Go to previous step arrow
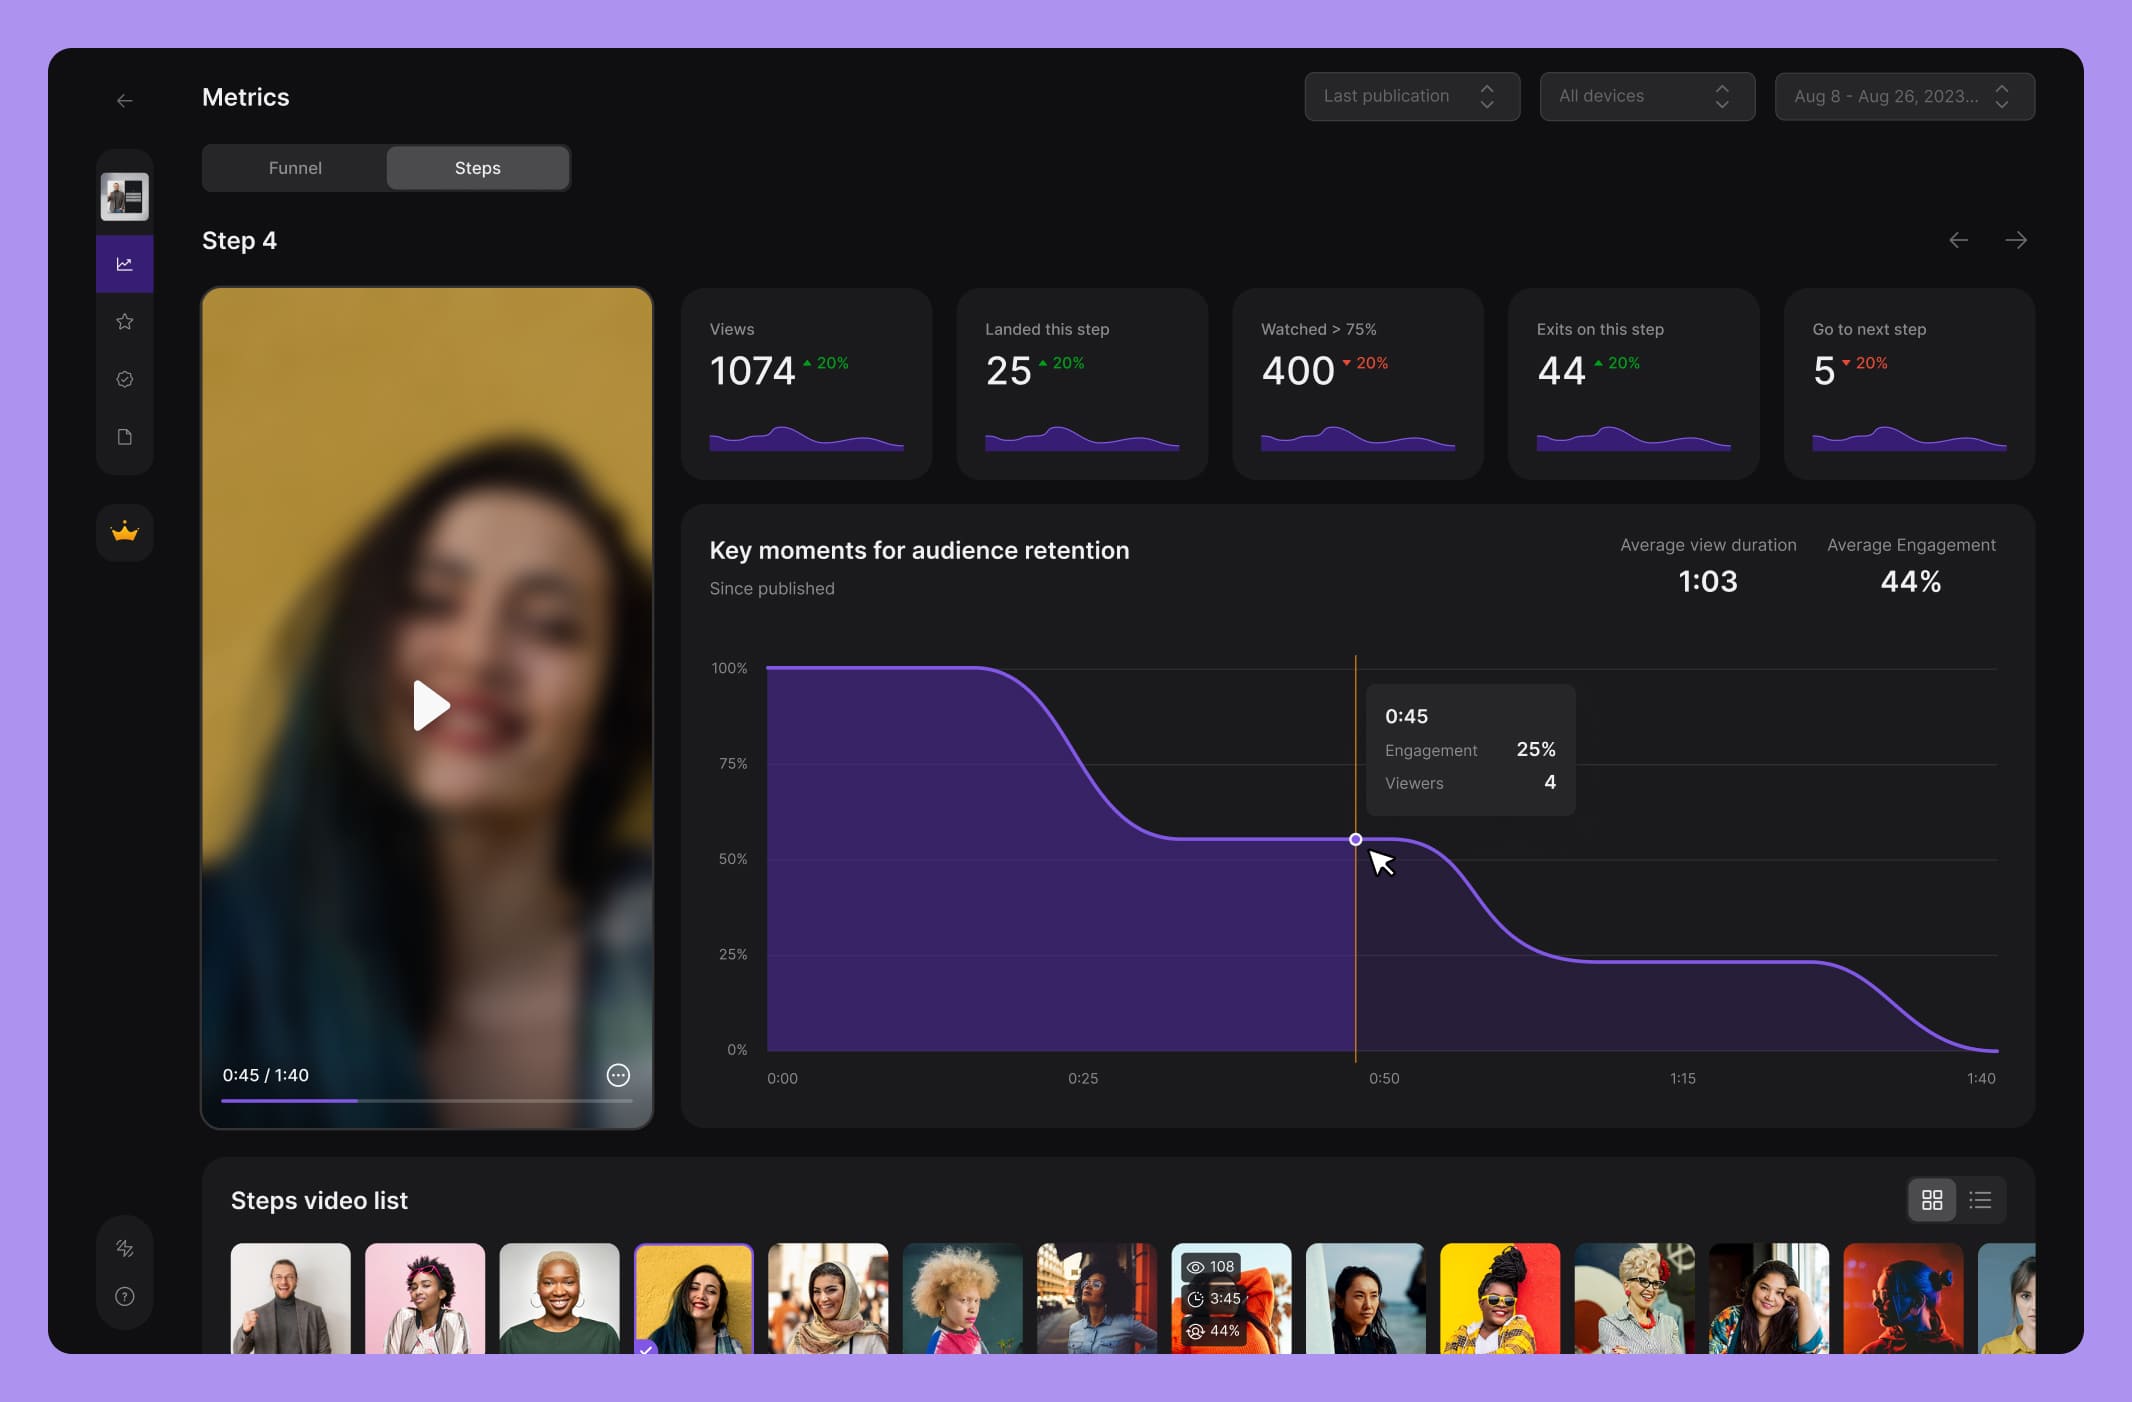The image size is (2132, 1402). 1958,240
